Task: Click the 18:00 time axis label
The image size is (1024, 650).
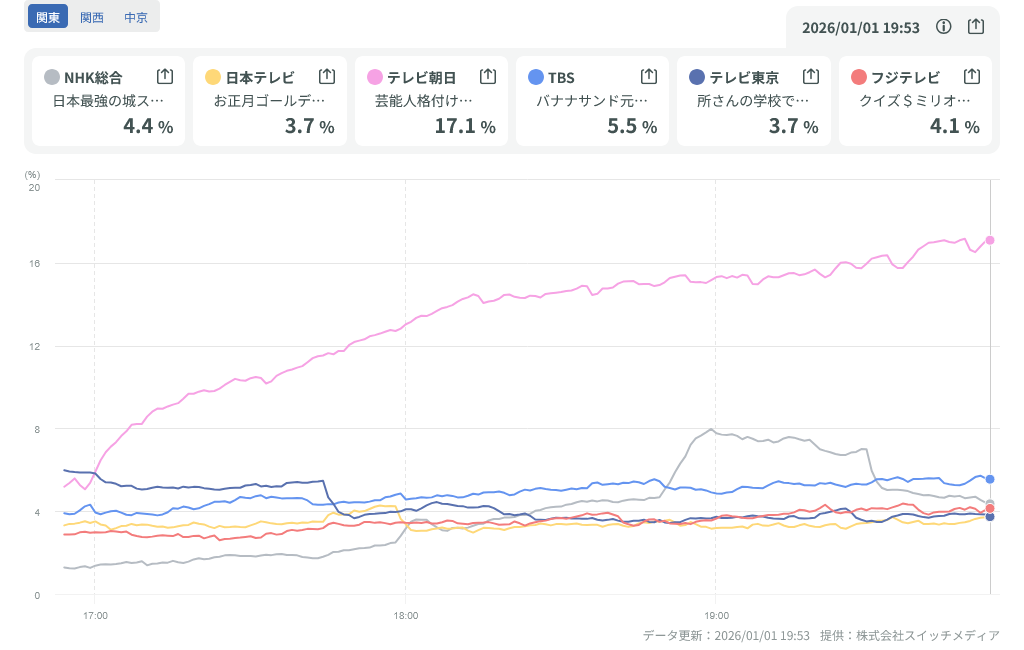Action: coord(405,615)
